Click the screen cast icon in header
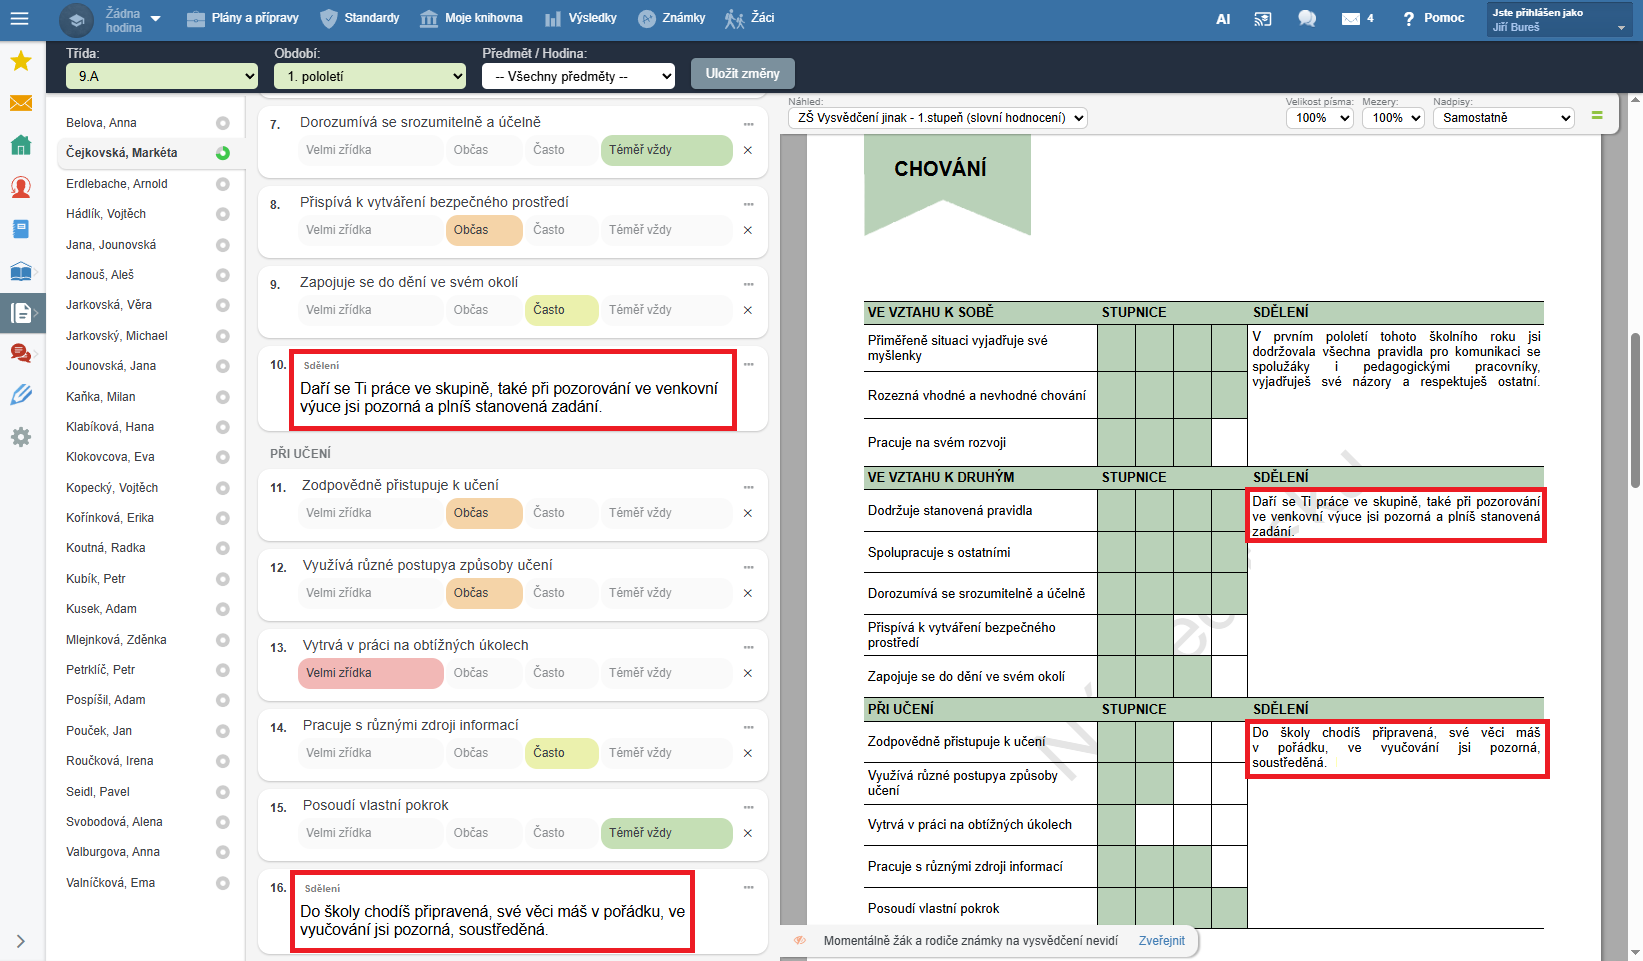 1263,19
